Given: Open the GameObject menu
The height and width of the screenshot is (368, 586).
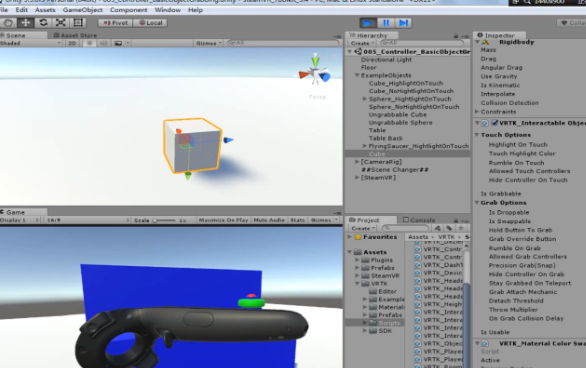Looking at the screenshot, I should [x=83, y=10].
